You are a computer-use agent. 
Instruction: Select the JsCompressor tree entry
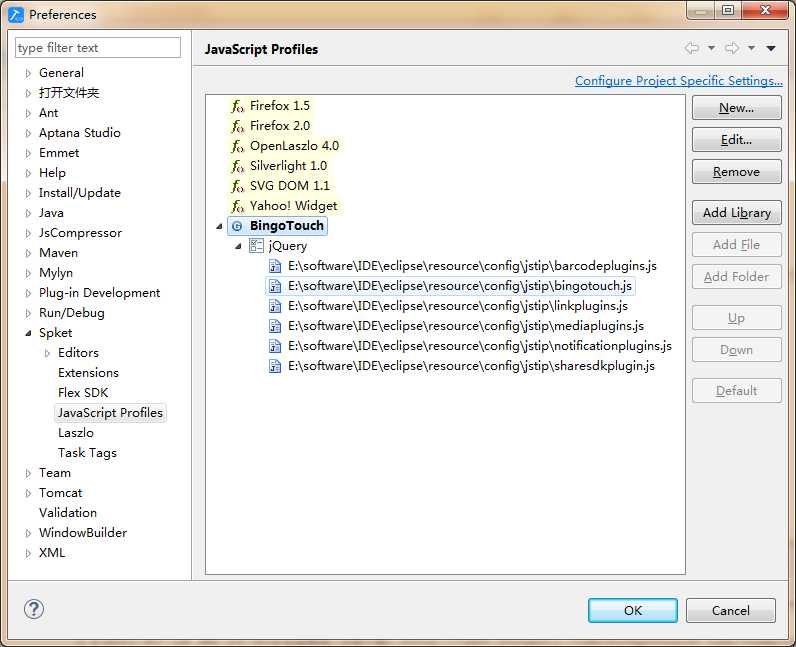tap(80, 233)
